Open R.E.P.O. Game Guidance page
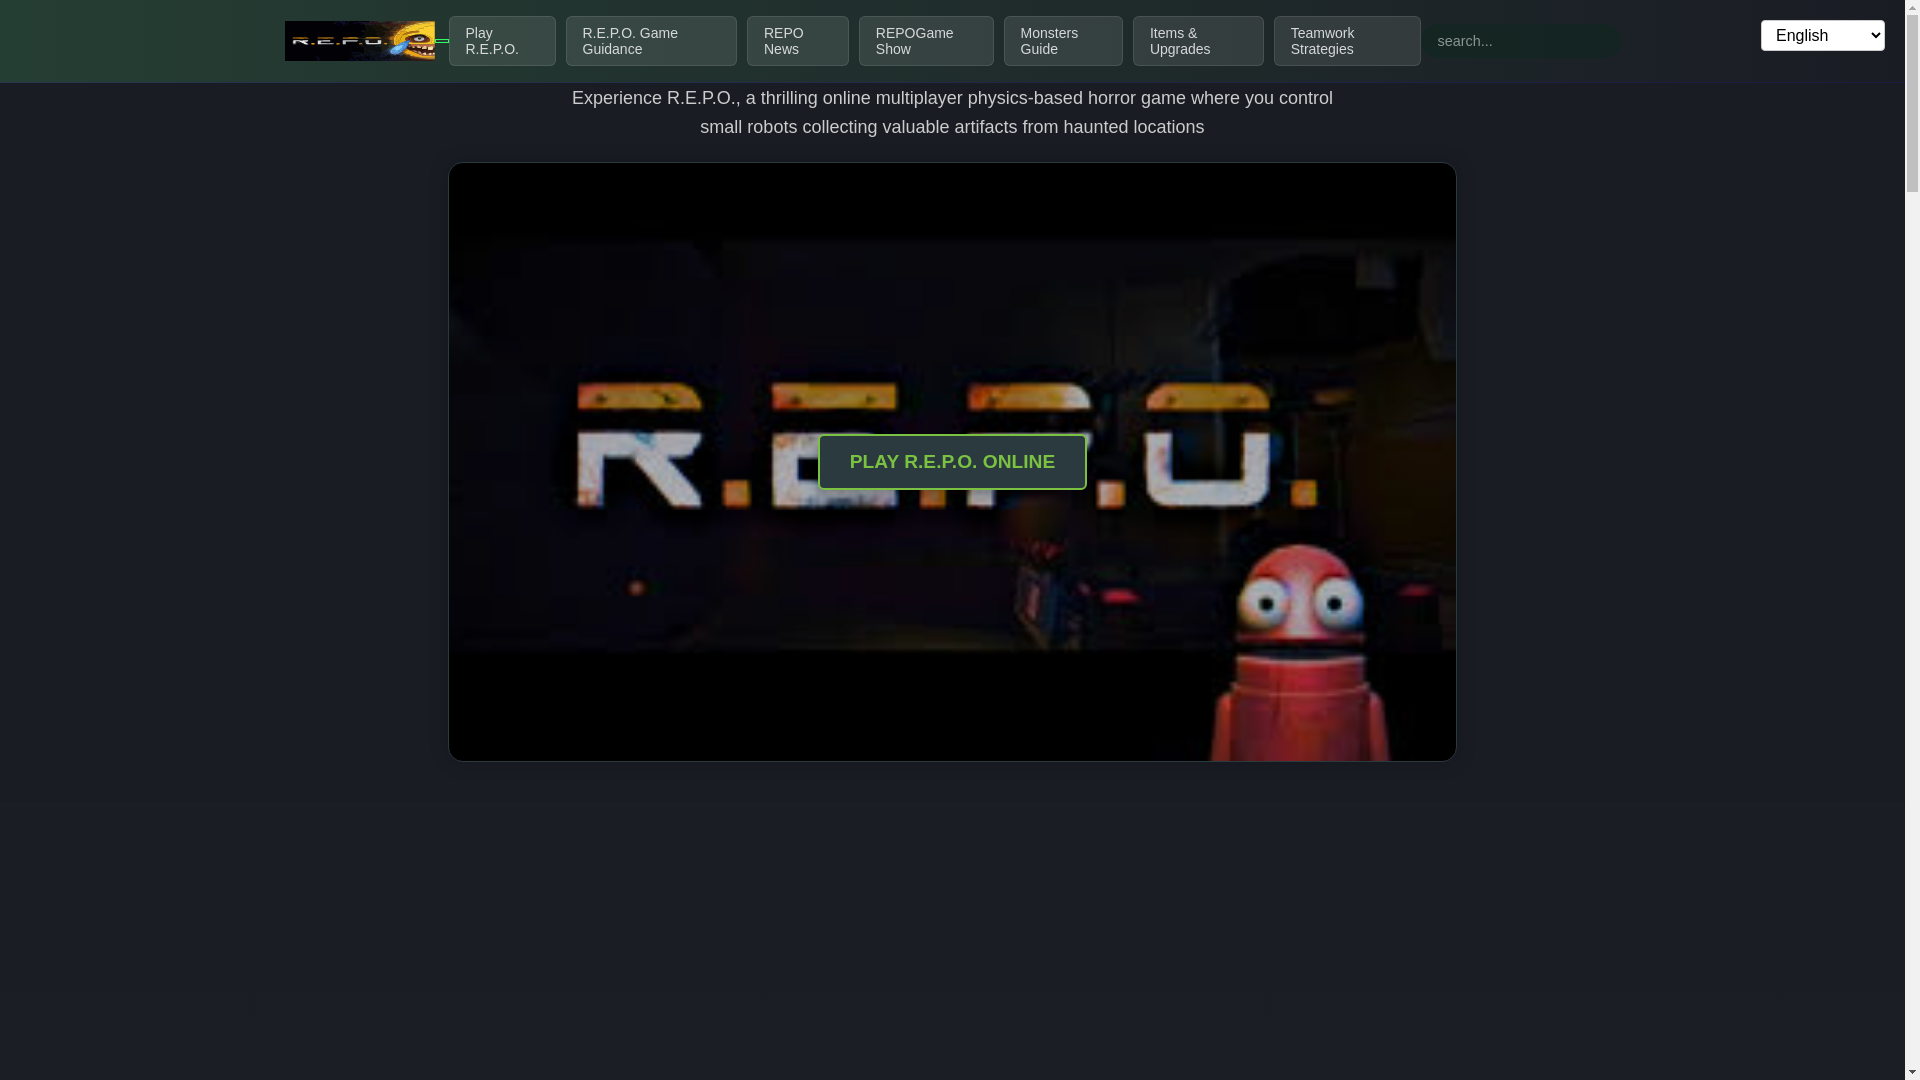Screen dimensions: 1920x1080 [x=651, y=41]
